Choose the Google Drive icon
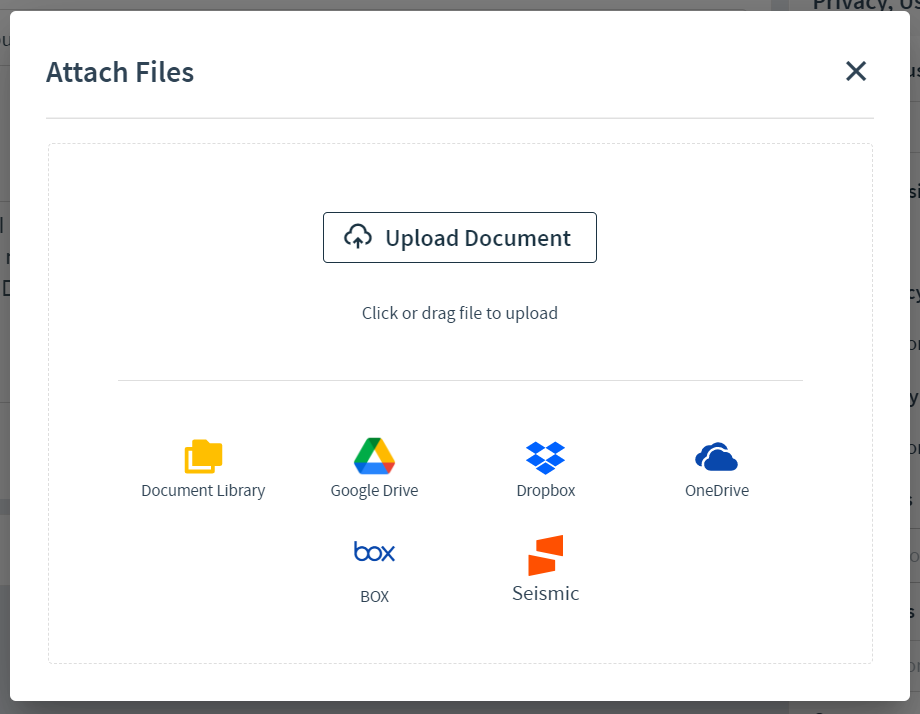This screenshot has width=920, height=714. (374, 456)
